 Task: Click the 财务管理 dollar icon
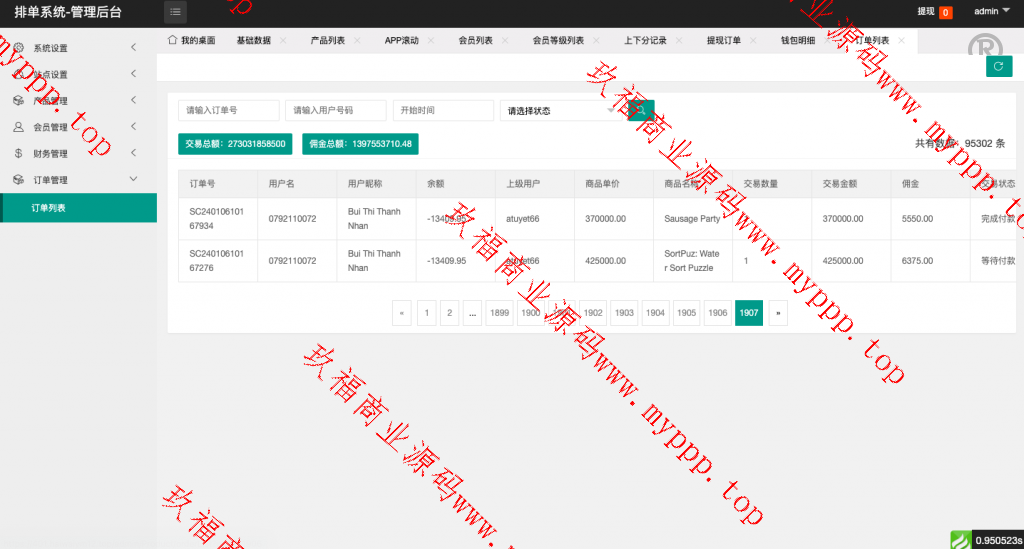click(18, 153)
